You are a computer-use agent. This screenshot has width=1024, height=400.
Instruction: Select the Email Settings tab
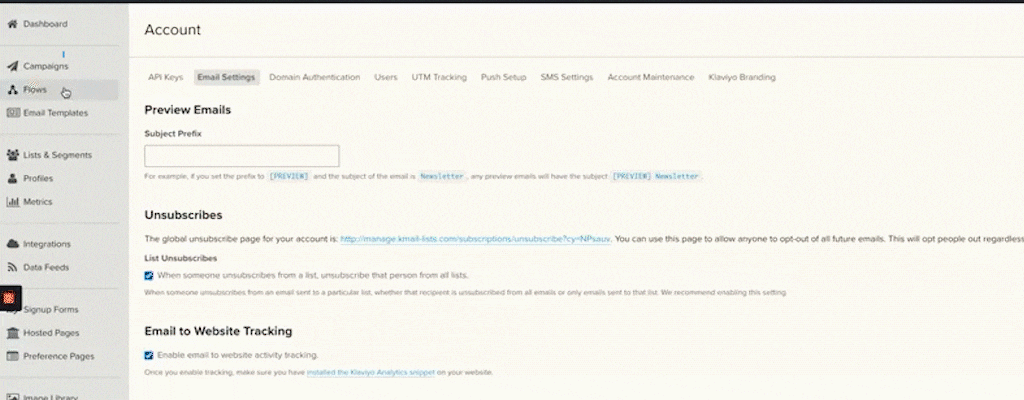click(x=226, y=77)
